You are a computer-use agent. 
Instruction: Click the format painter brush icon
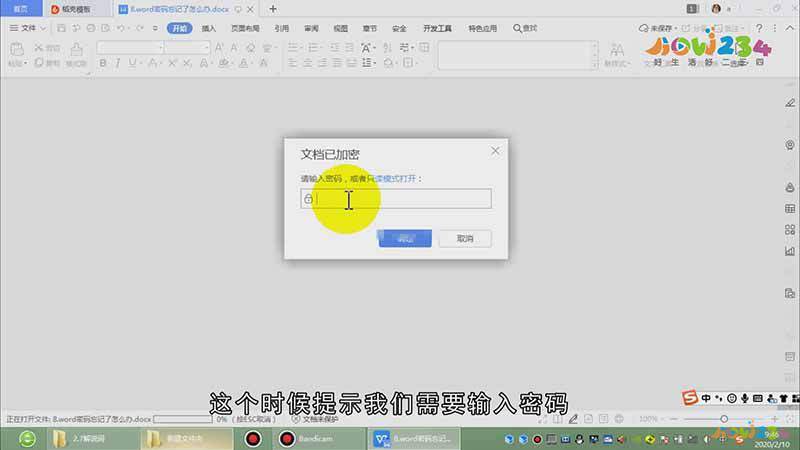click(x=77, y=50)
